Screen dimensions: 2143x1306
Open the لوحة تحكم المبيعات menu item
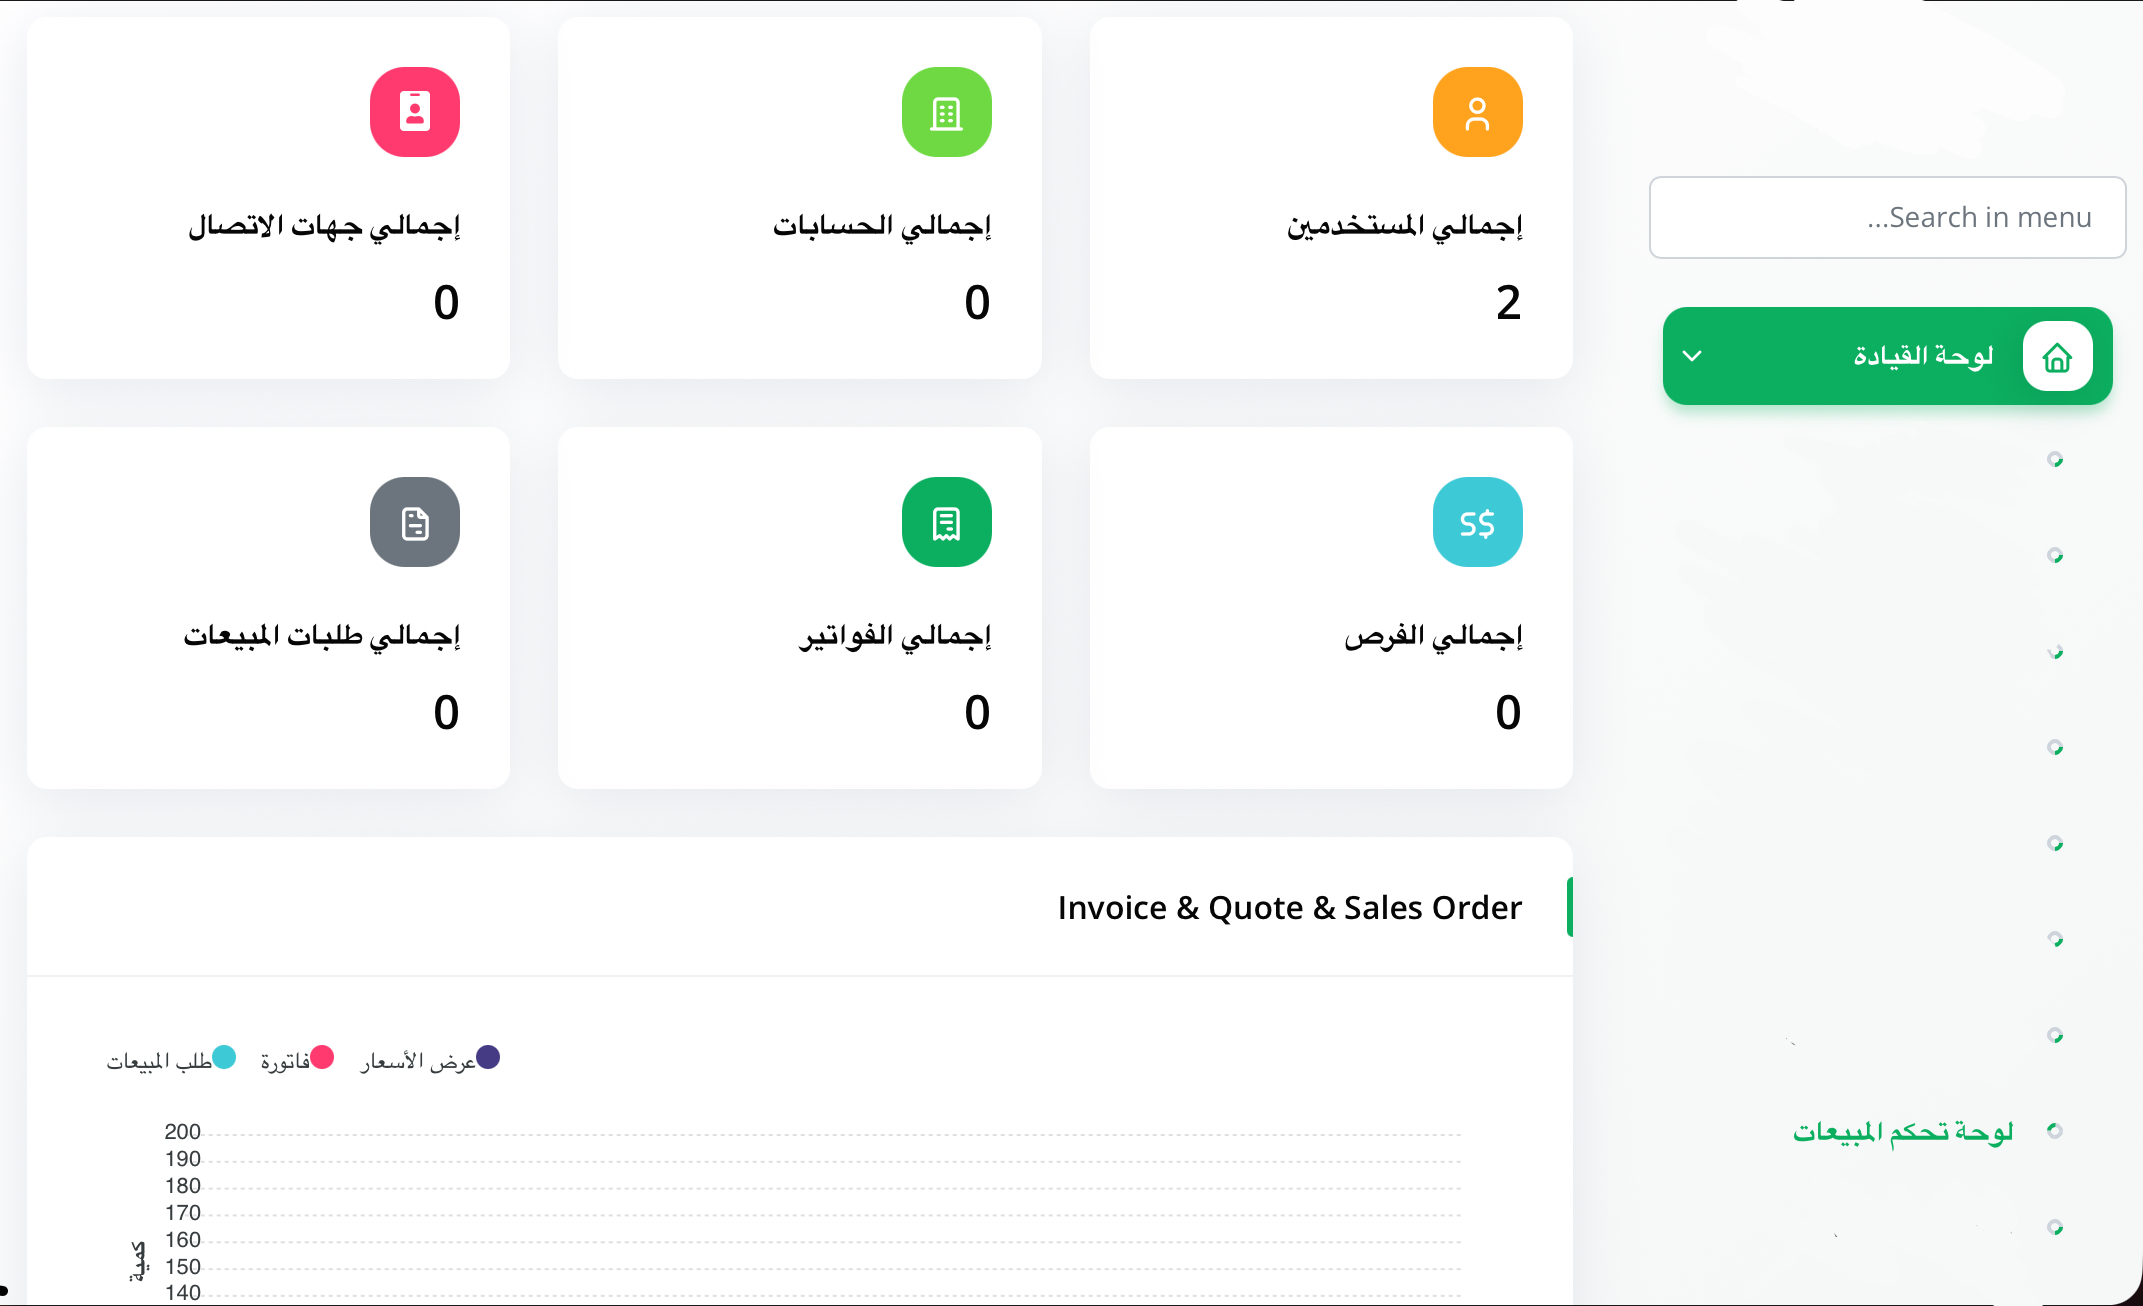tap(1902, 1131)
